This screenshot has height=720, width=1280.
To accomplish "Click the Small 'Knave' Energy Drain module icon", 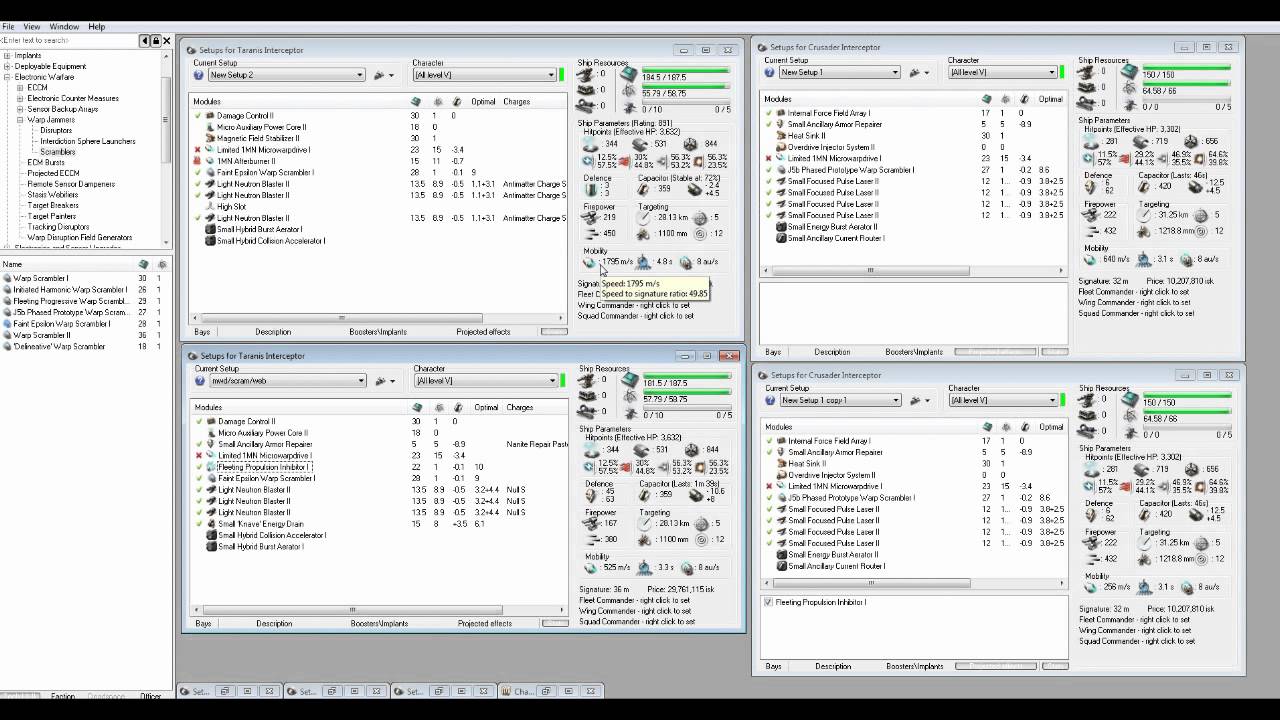I will (x=210, y=524).
